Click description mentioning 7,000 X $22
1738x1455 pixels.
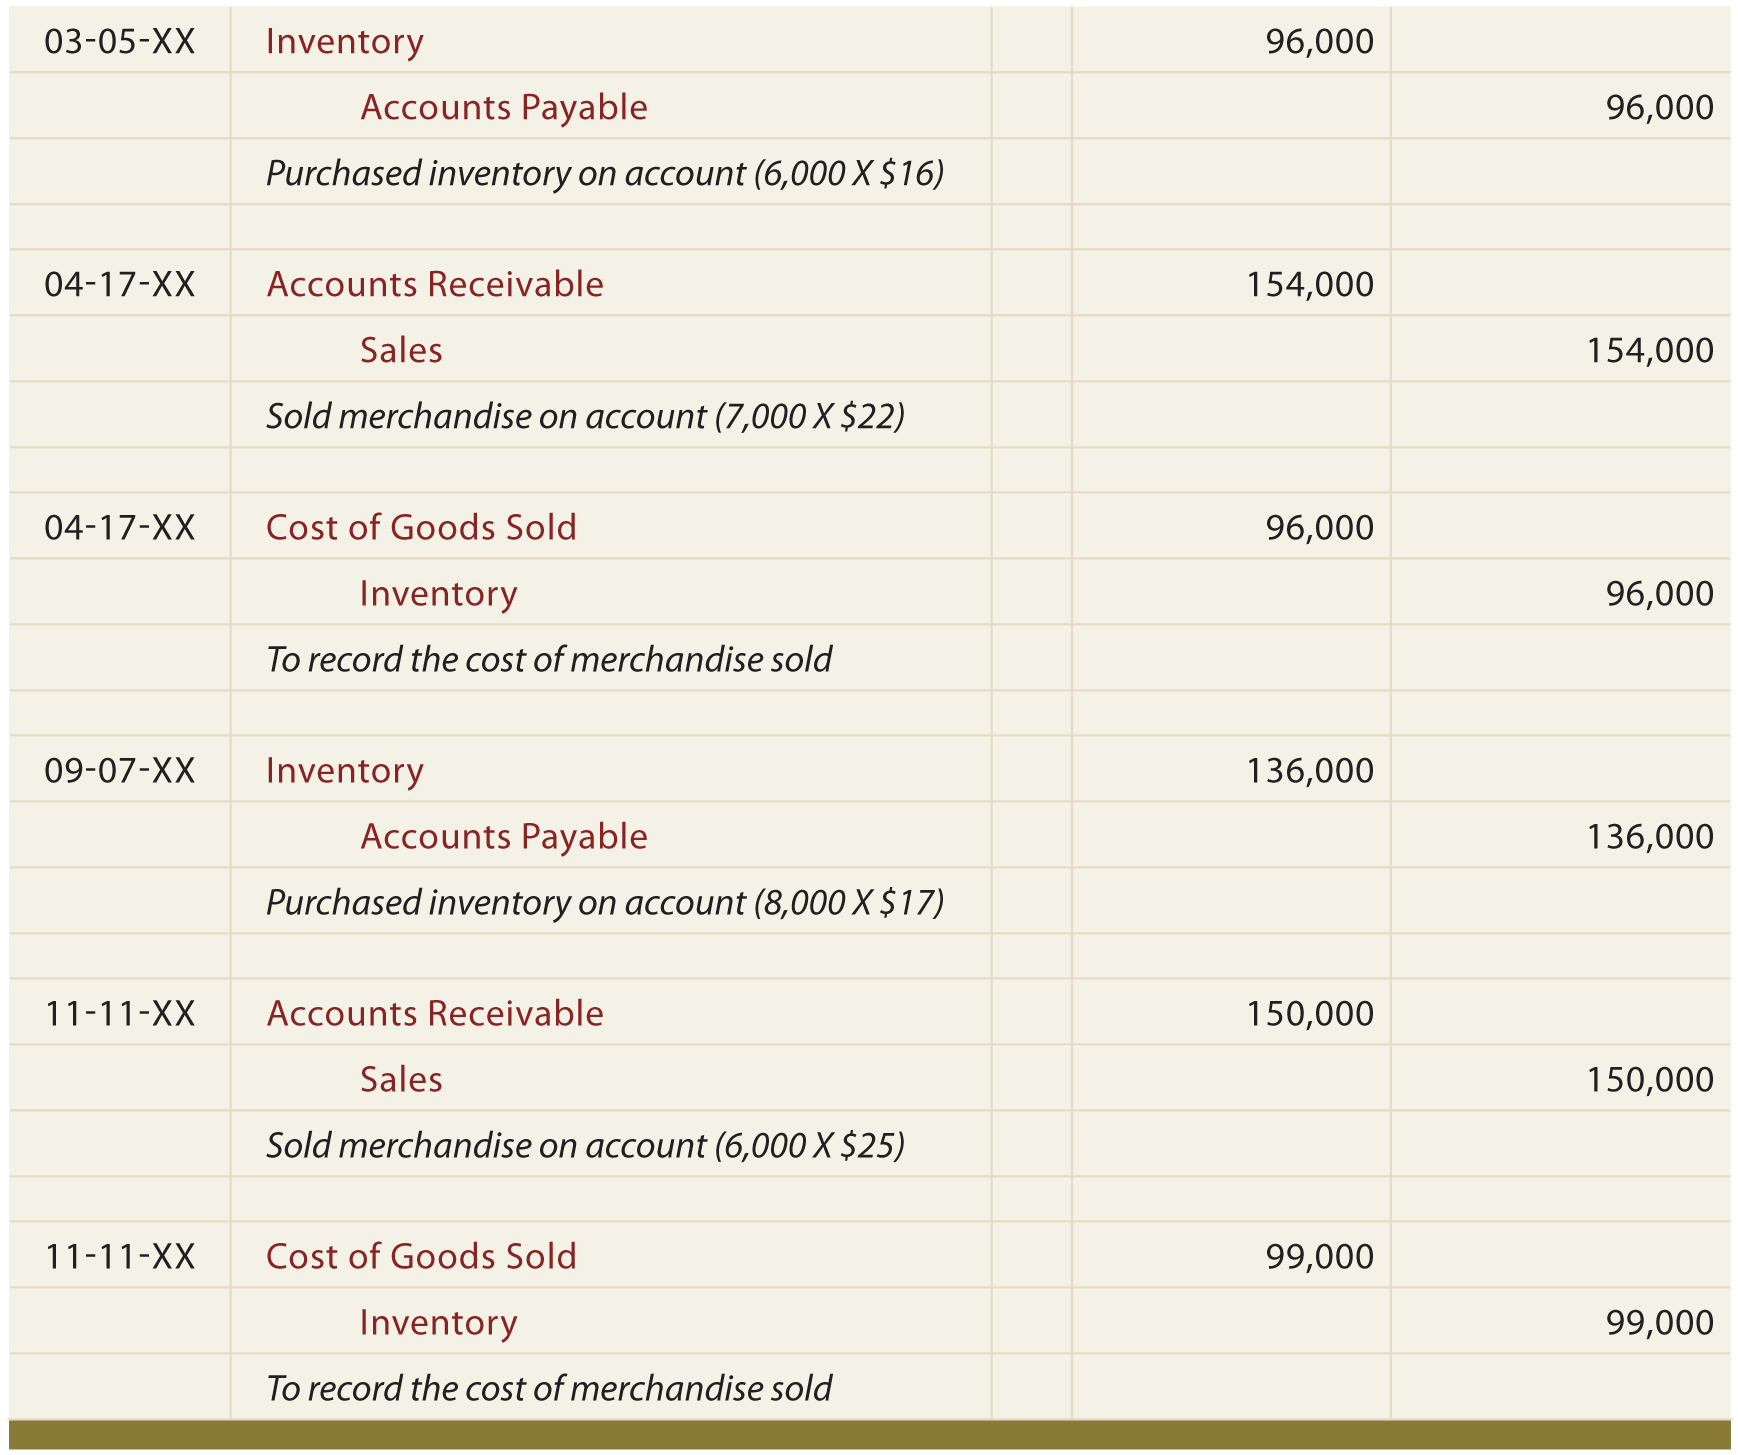[x=585, y=417]
